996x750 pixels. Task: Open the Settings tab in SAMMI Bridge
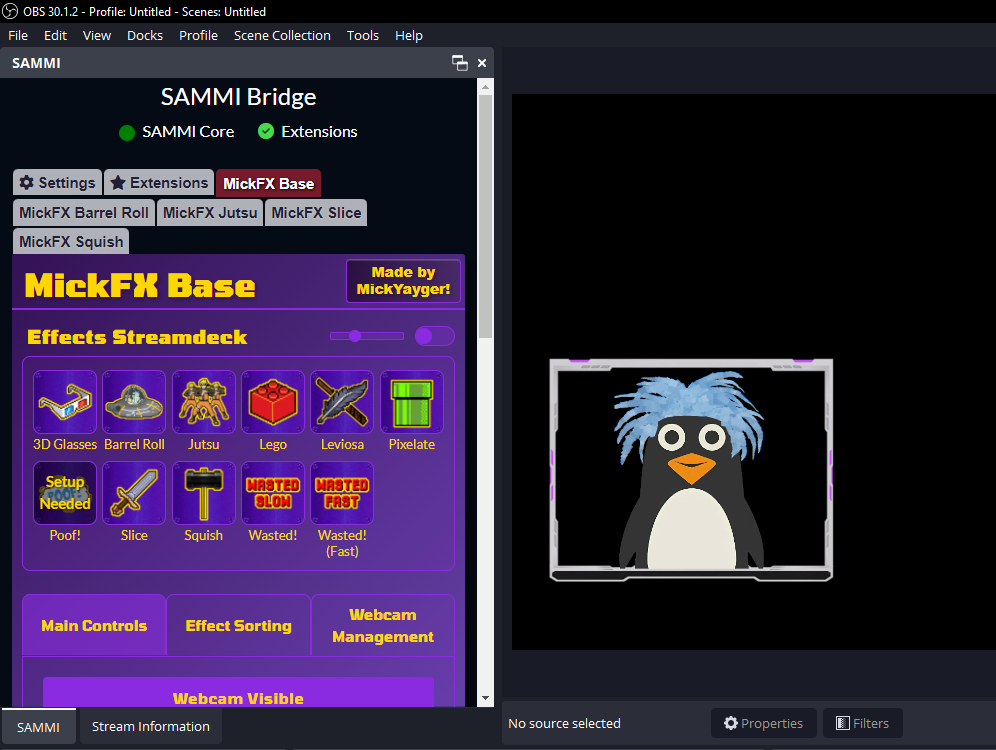point(57,183)
